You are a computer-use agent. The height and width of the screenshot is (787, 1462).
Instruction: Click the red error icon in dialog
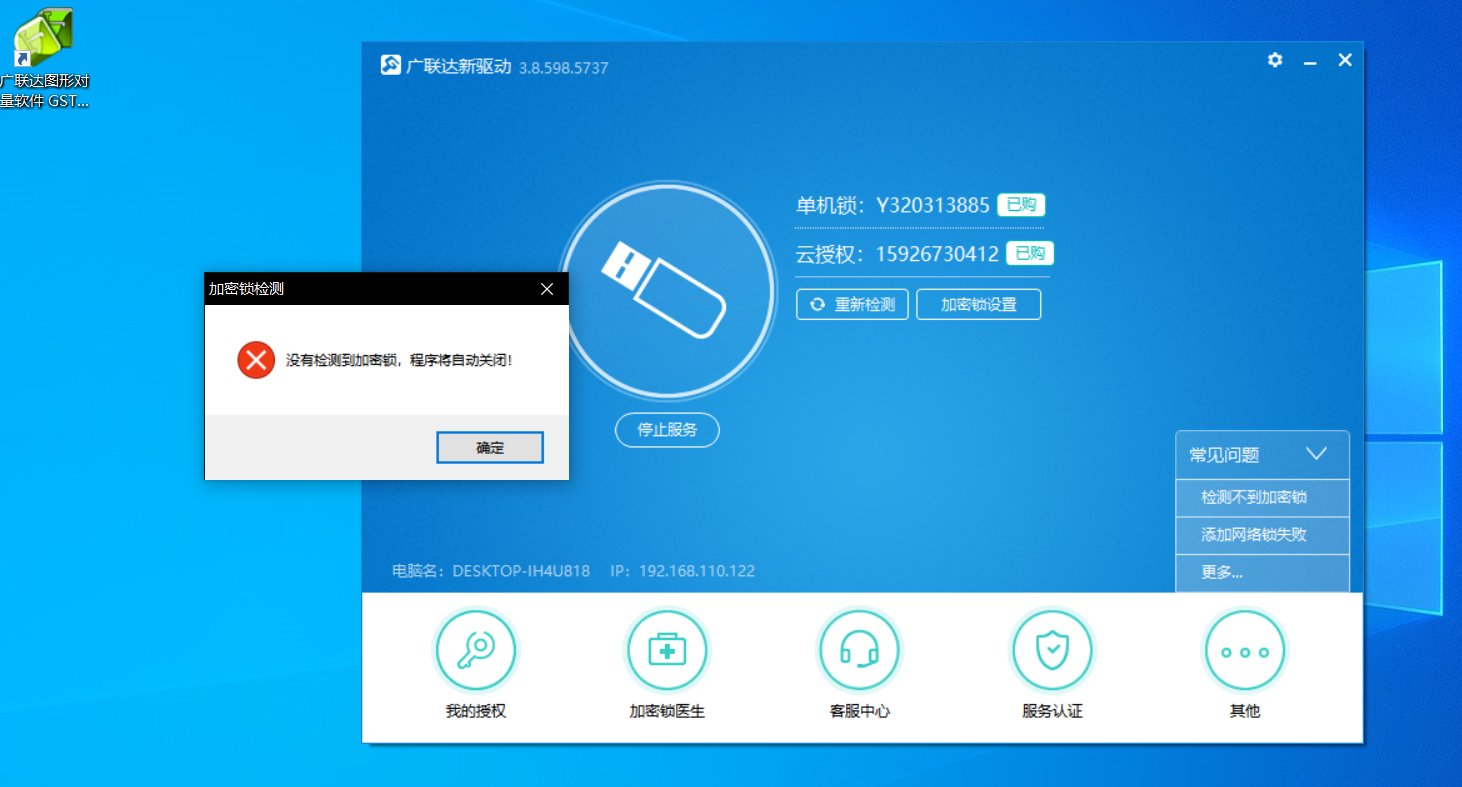(256, 359)
